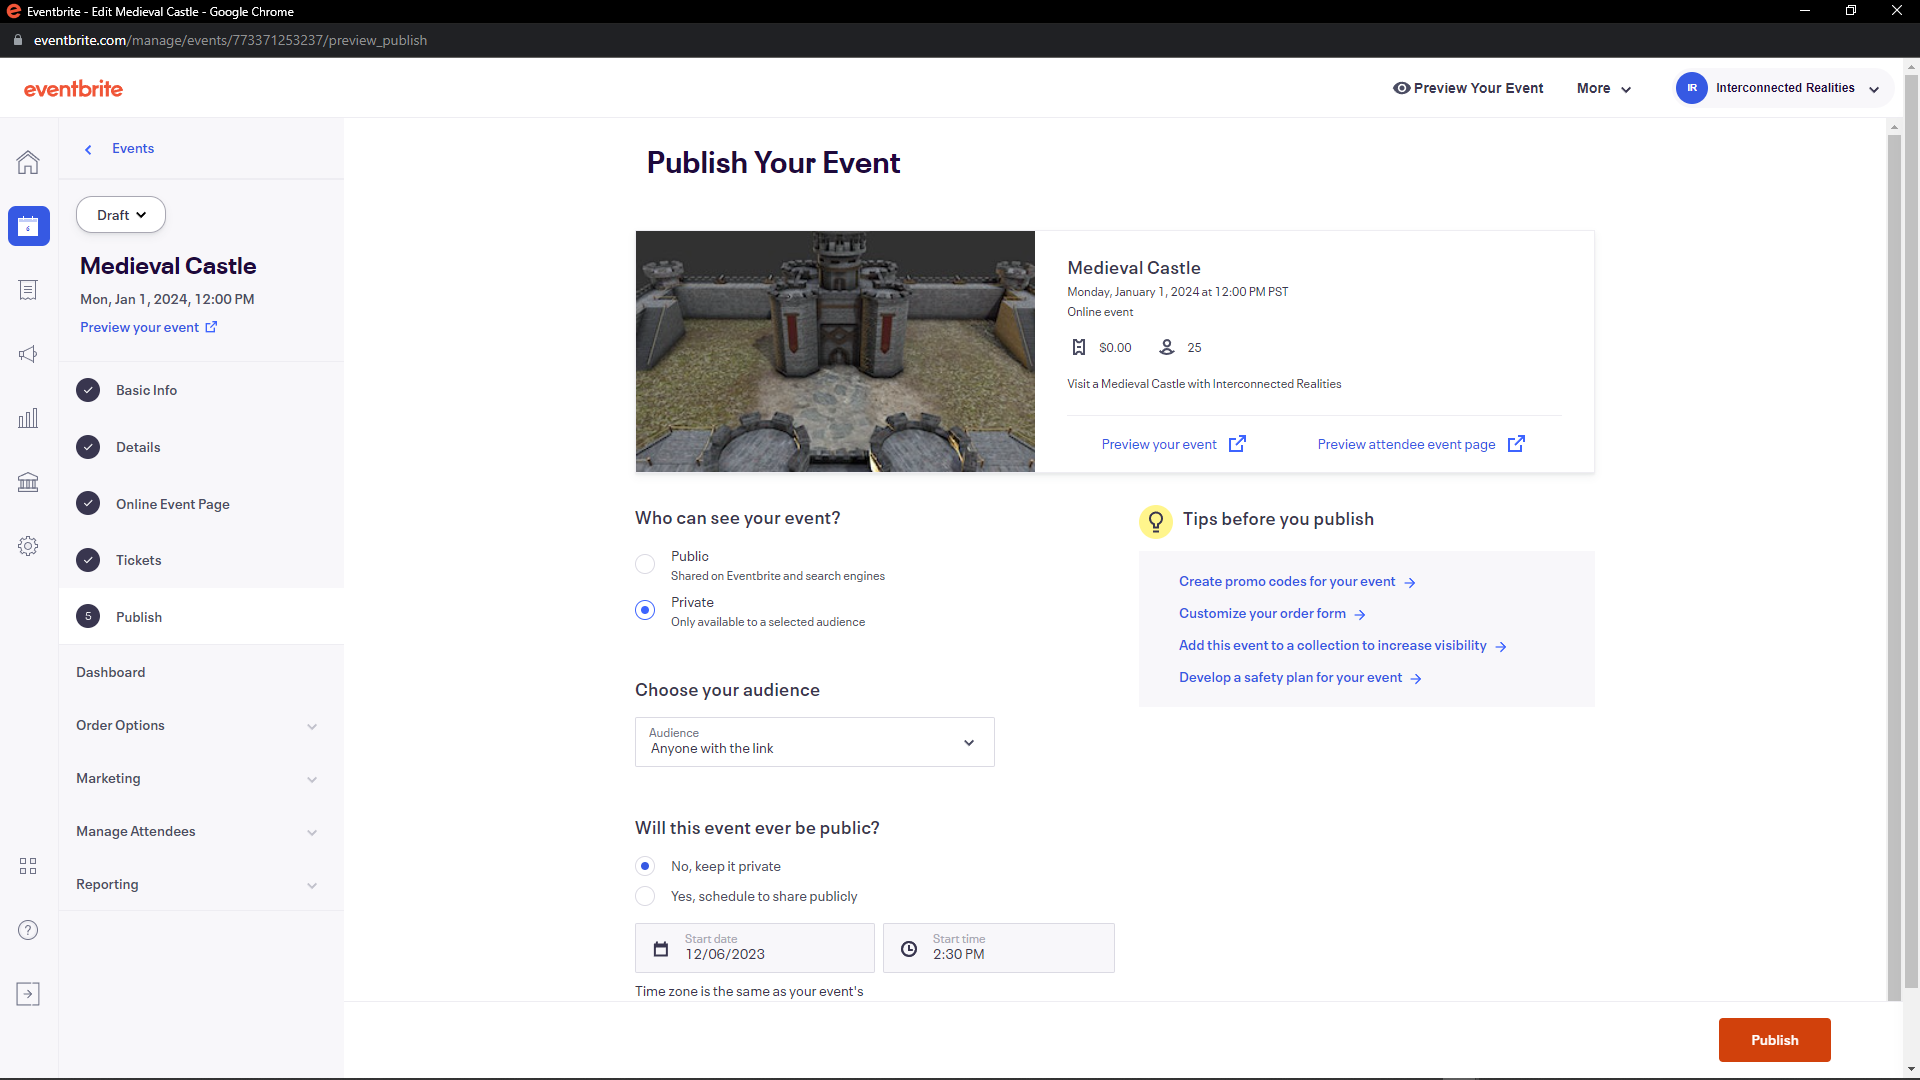Screen dimensions: 1920x1080
Task: Open the Audience dropdown
Action: tap(814, 742)
